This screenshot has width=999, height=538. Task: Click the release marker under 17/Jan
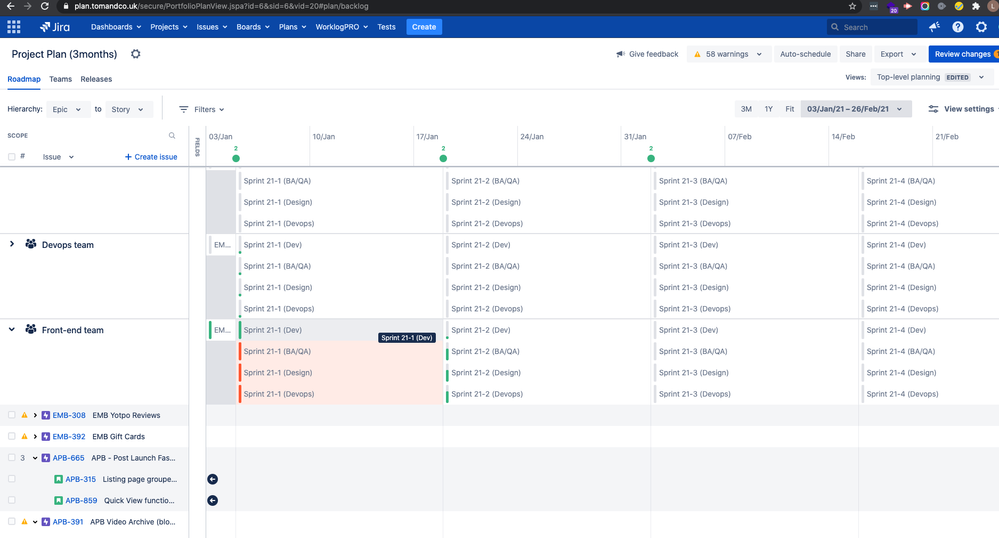[443, 158]
